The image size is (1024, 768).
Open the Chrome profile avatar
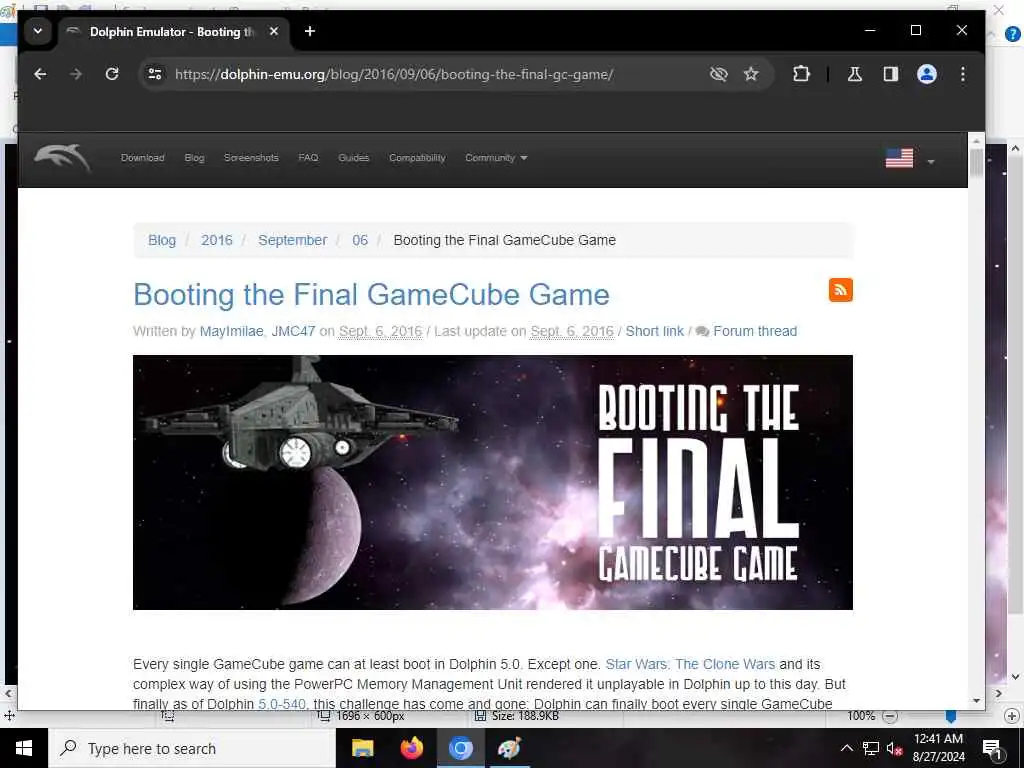click(x=927, y=74)
